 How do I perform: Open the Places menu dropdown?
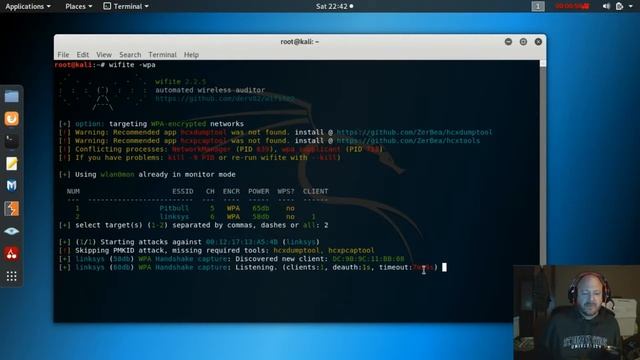pyautogui.click(x=79, y=6)
